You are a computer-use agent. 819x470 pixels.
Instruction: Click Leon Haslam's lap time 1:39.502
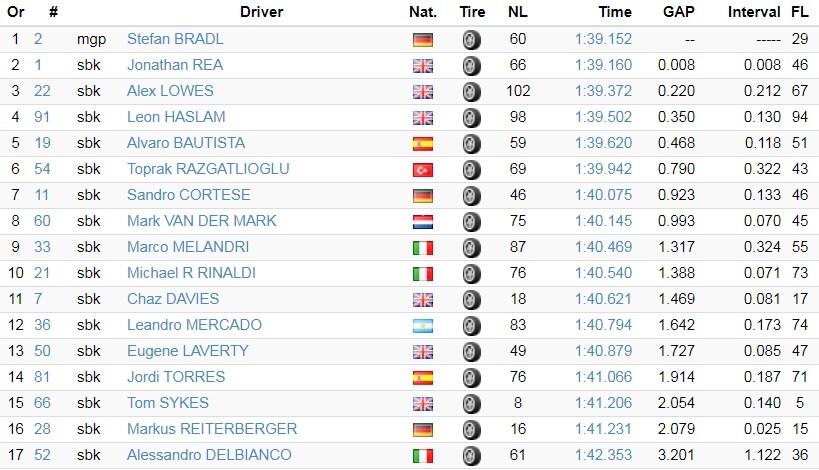(x=603, y=116)
